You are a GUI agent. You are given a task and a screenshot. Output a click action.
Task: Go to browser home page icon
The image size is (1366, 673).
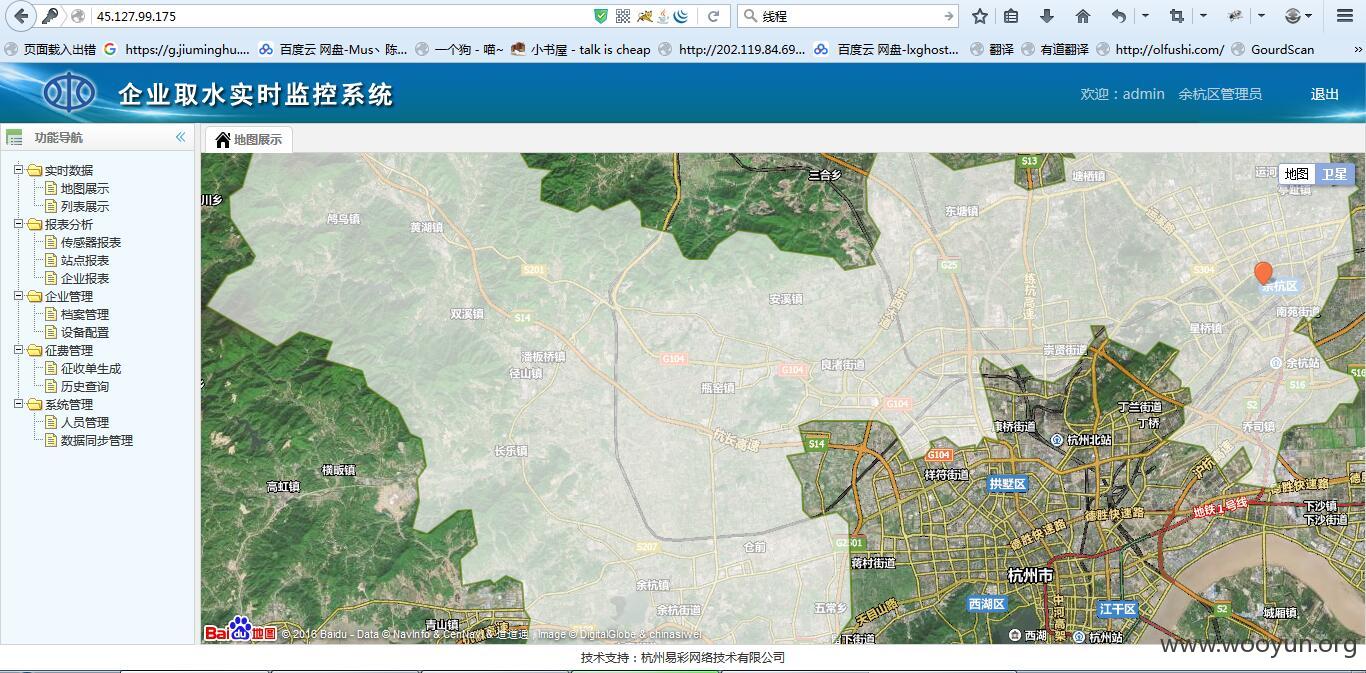point(1083,16)
